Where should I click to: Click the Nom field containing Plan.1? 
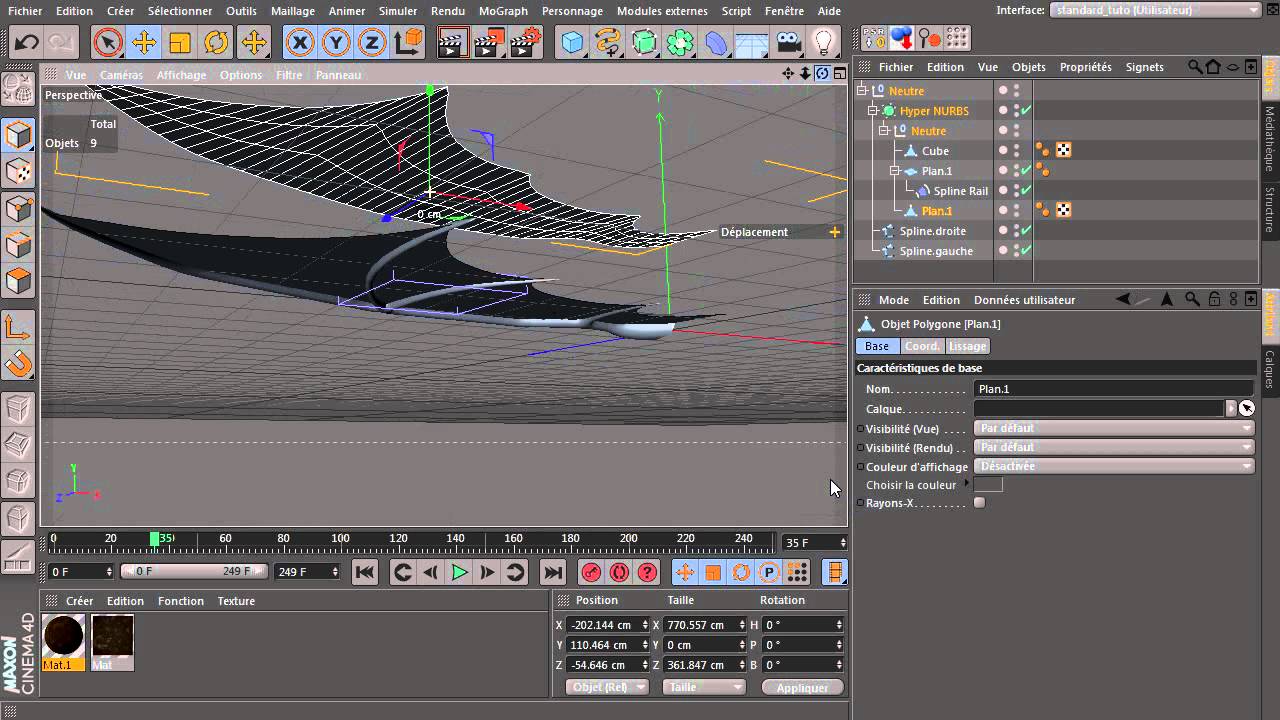point(1113,389)
